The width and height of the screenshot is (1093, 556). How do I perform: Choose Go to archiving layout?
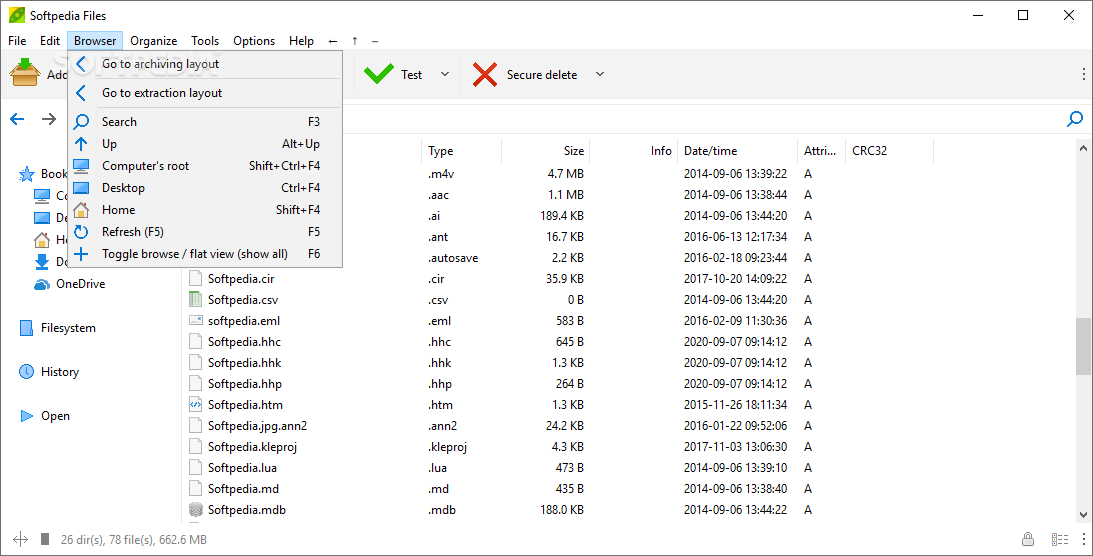point(205,64)
